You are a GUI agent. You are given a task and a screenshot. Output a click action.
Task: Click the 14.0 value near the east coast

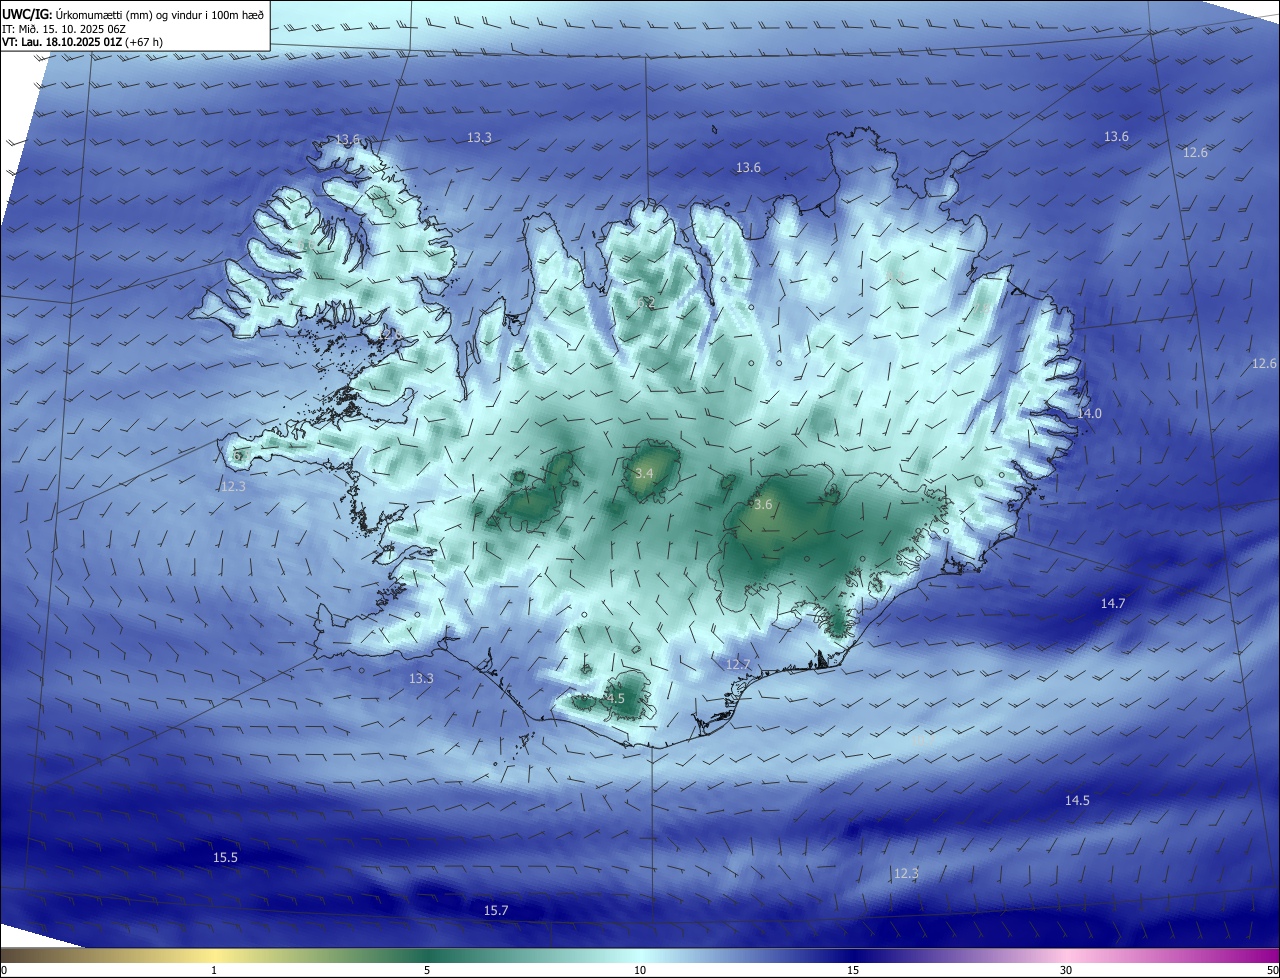(x=1089, y=414)
